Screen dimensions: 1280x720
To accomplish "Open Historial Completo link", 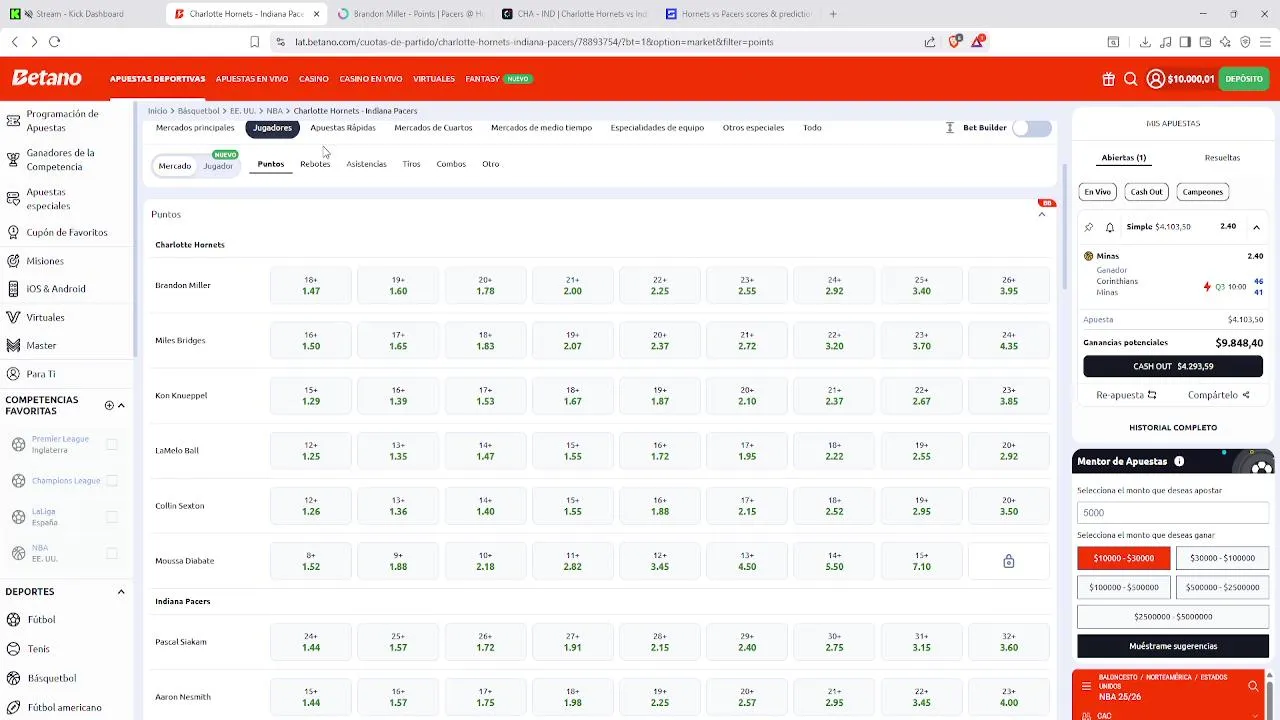I will click(1173, 427).
